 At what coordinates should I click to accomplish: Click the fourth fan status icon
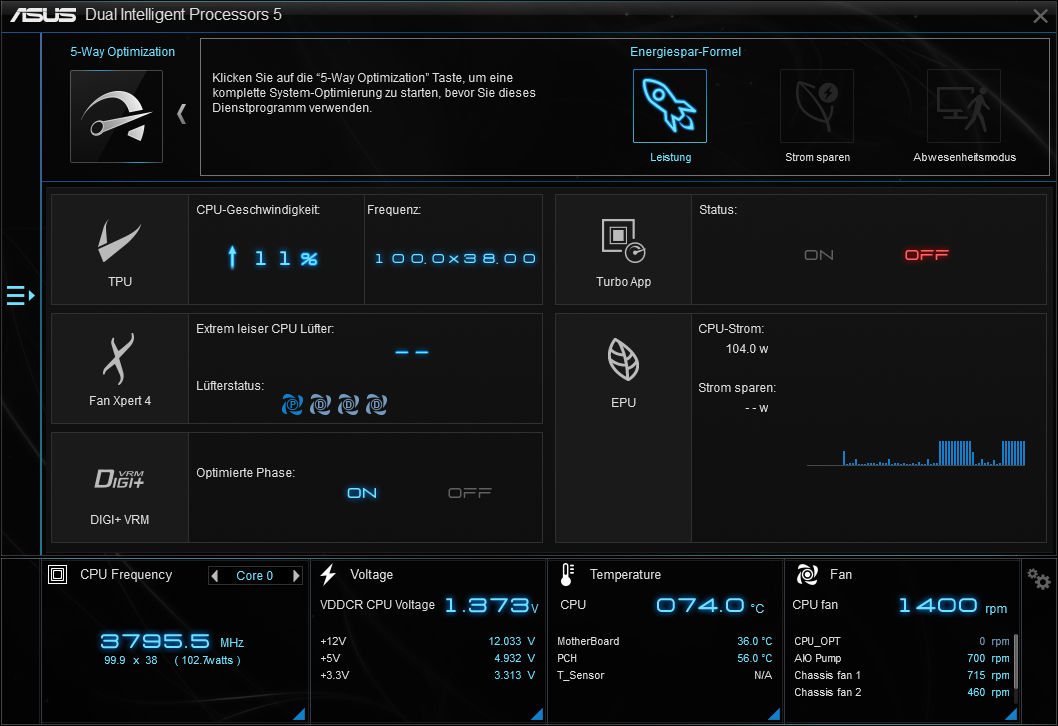click(377, 404)
